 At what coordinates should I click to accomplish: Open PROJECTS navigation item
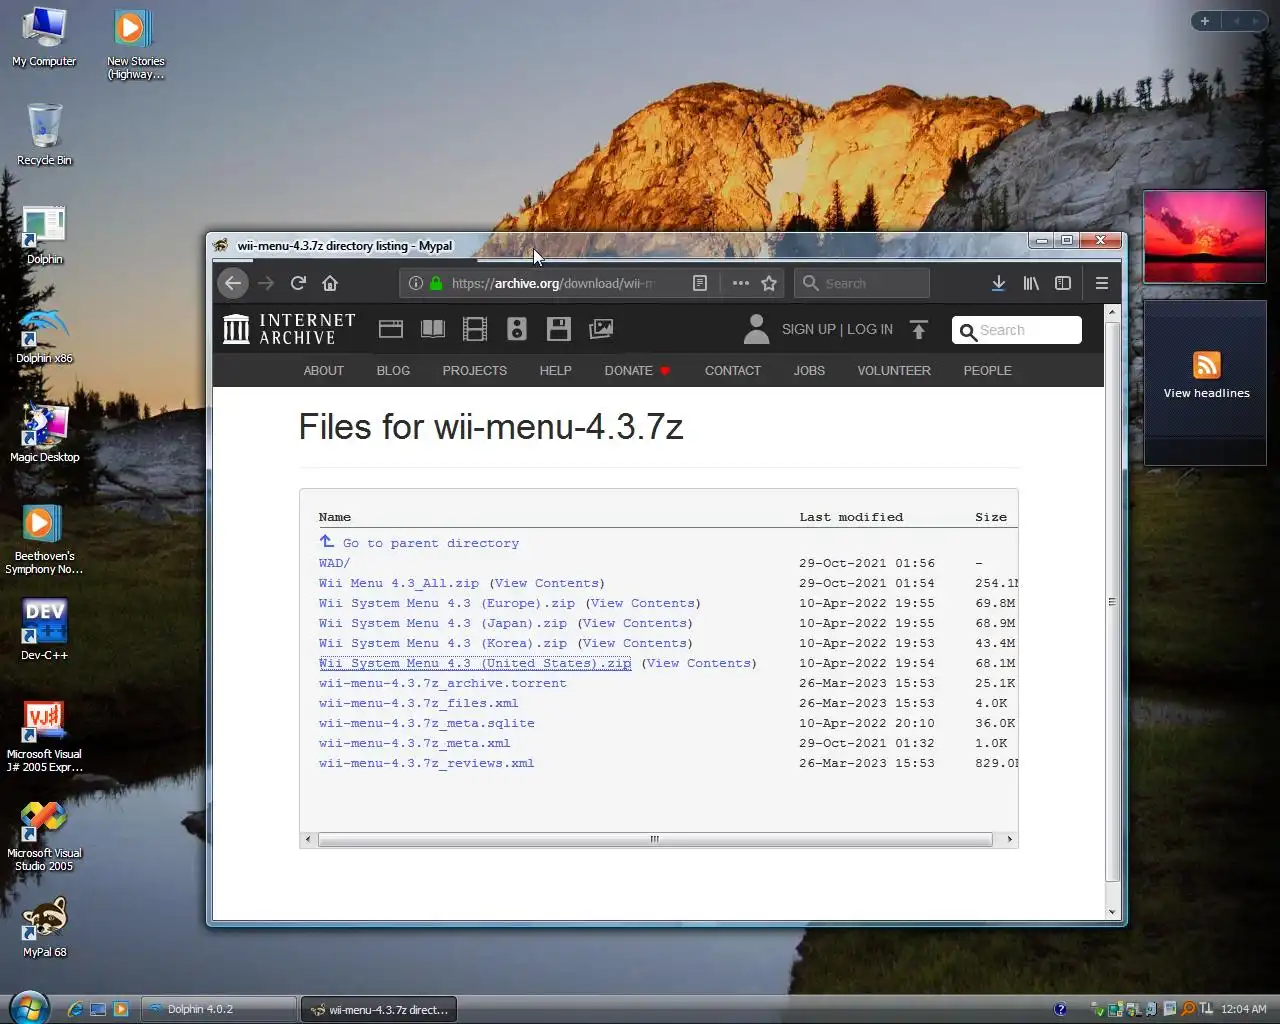click(475, 370)
